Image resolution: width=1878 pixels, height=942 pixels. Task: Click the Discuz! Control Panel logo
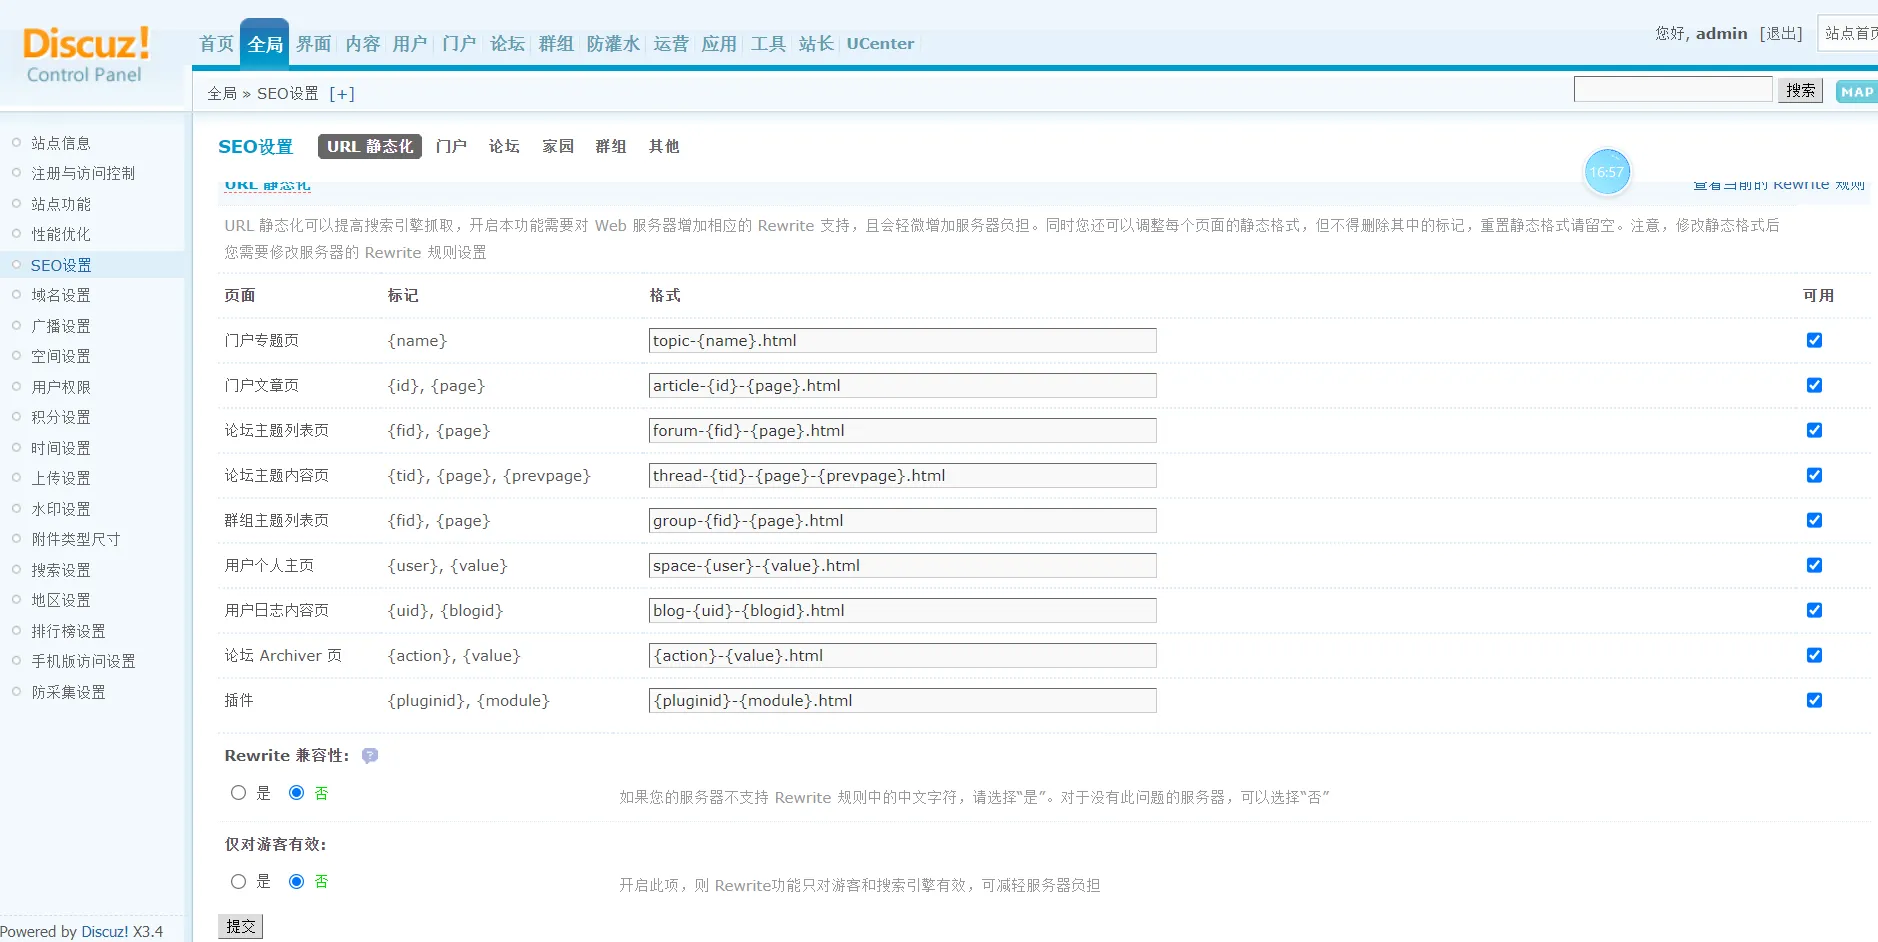coord(86,55)
